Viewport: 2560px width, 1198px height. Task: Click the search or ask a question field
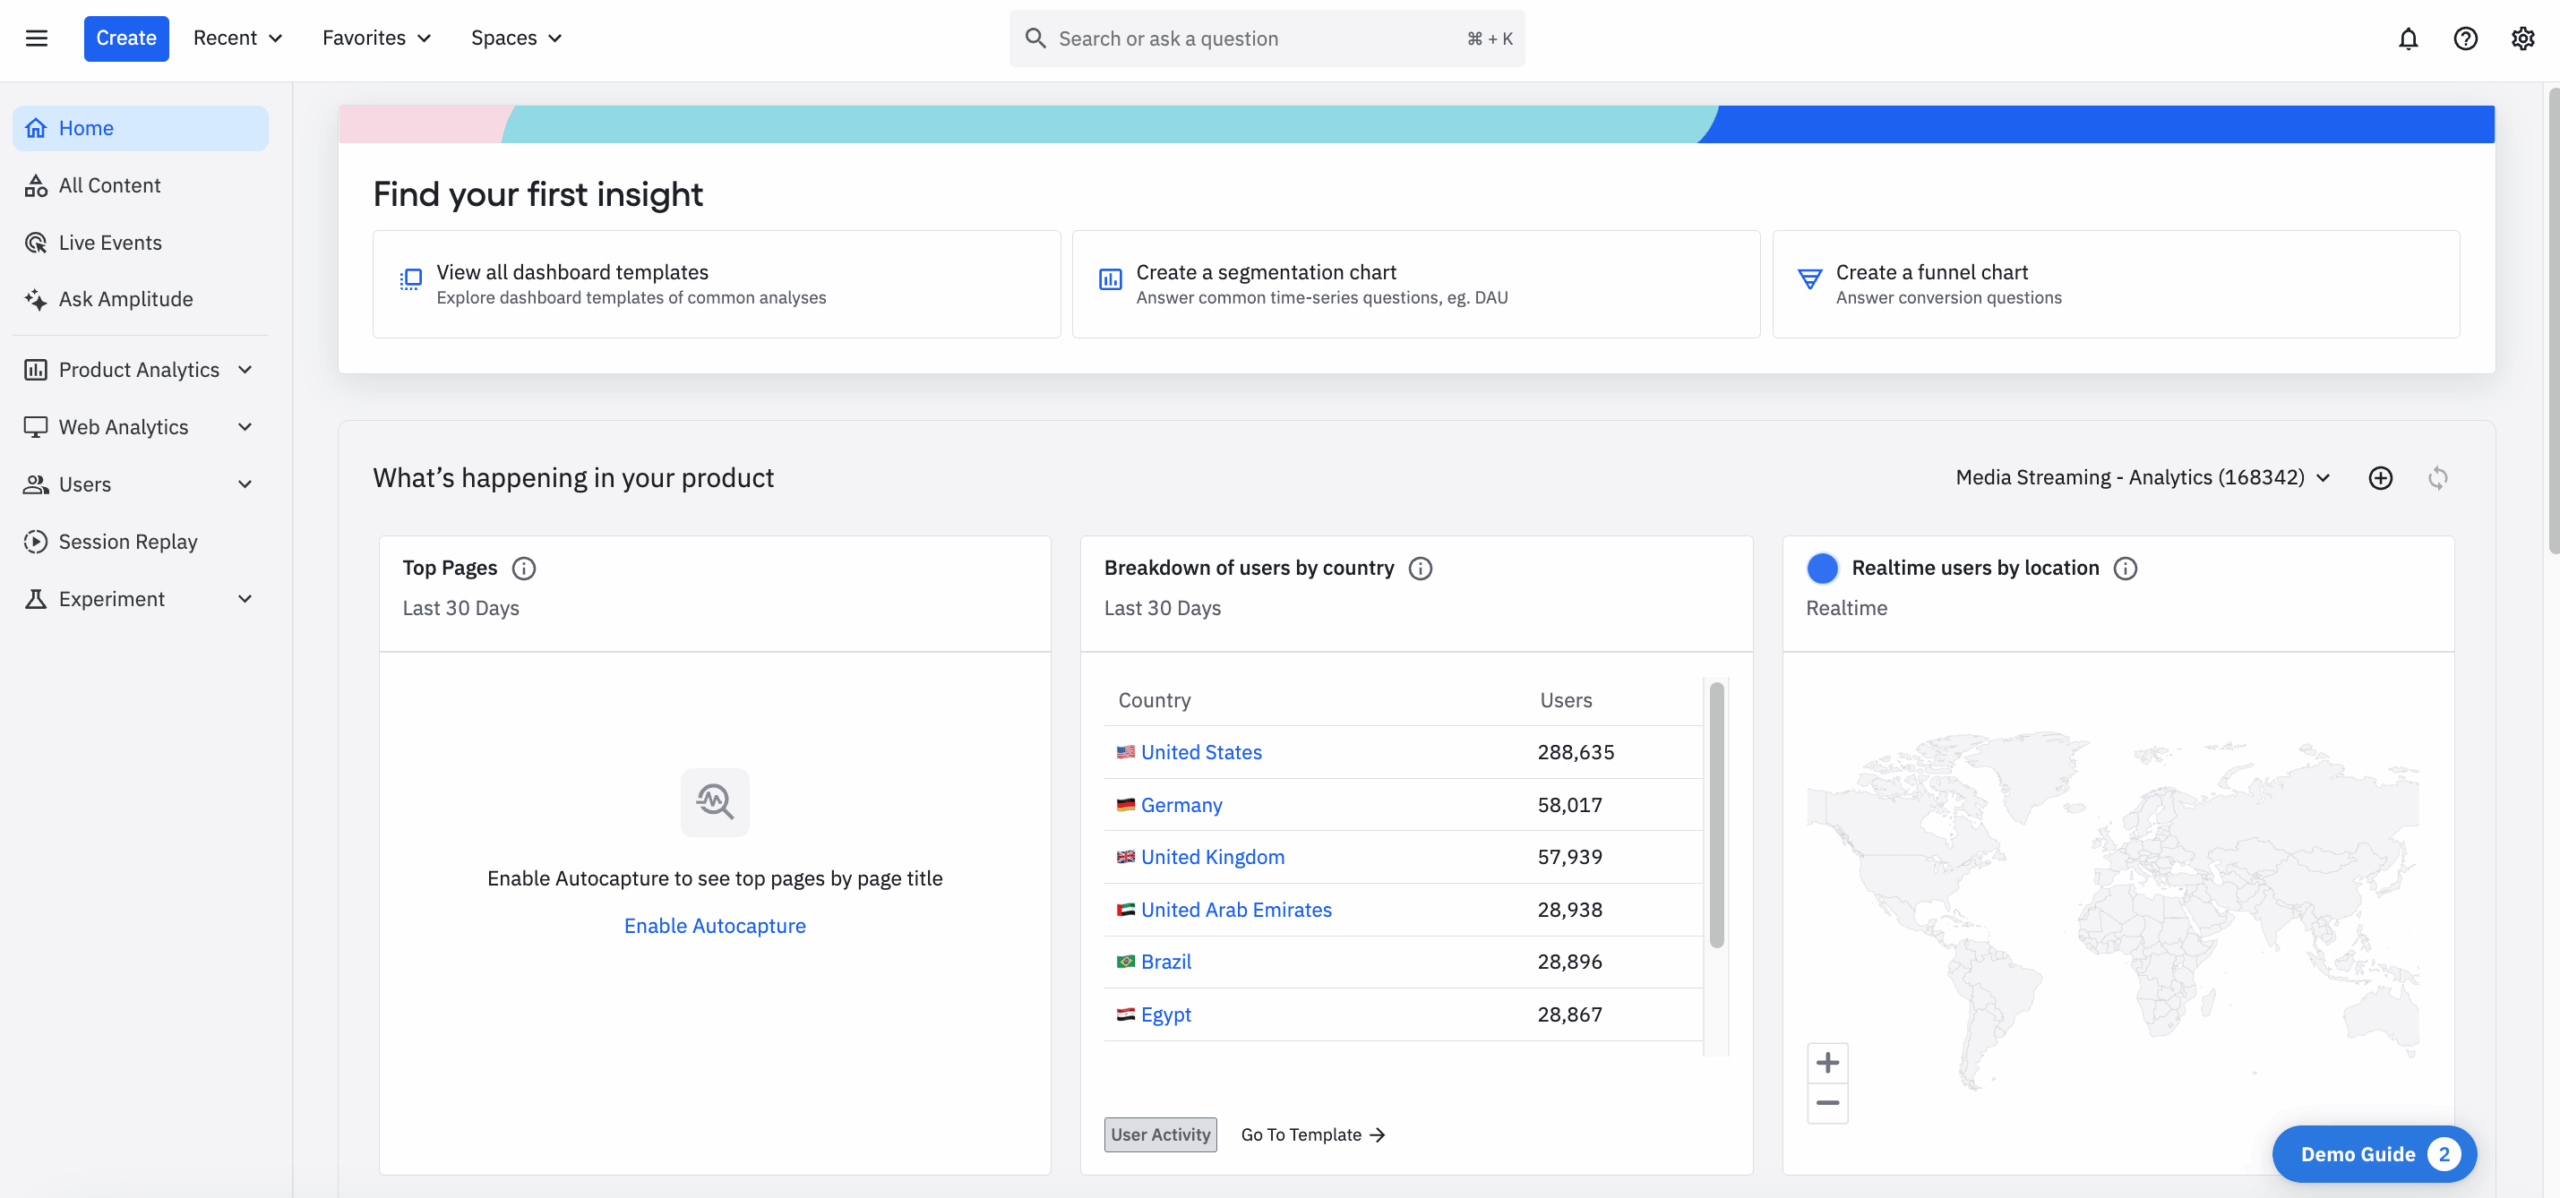tap(1265, 38)
